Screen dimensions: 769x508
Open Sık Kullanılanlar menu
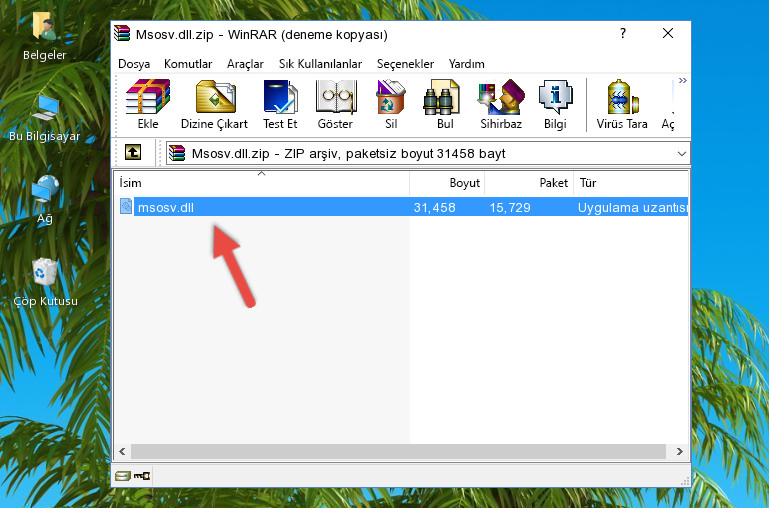(x=320, y=64)
